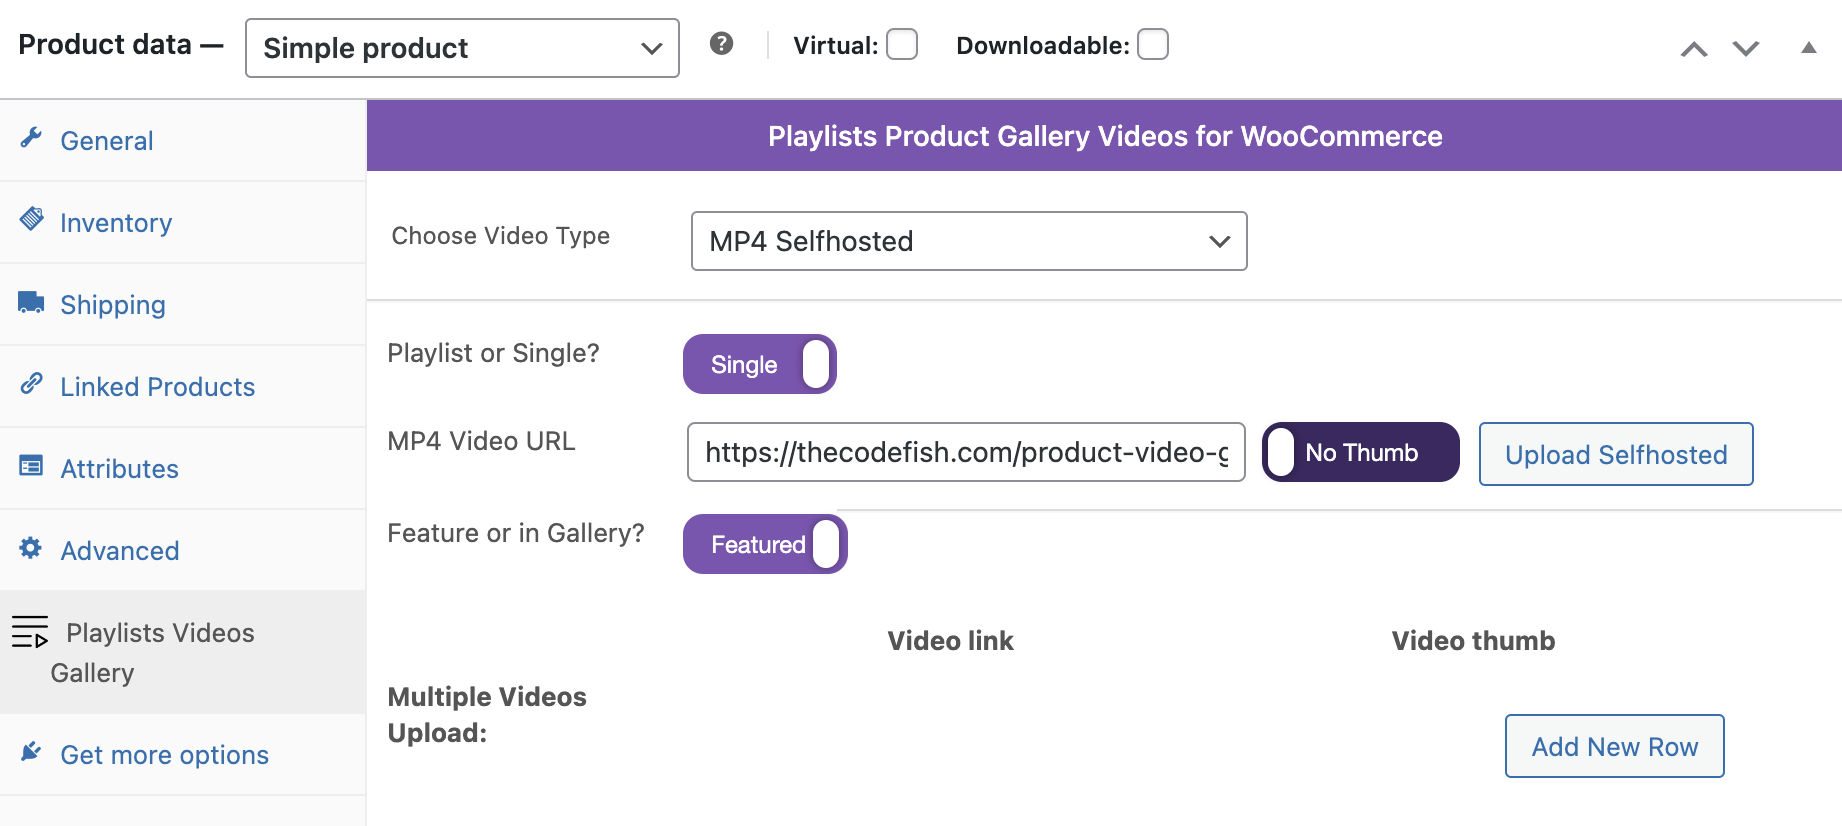
Task: Click the Feature or in Gallery? label
Action: [x=516, y=533]
